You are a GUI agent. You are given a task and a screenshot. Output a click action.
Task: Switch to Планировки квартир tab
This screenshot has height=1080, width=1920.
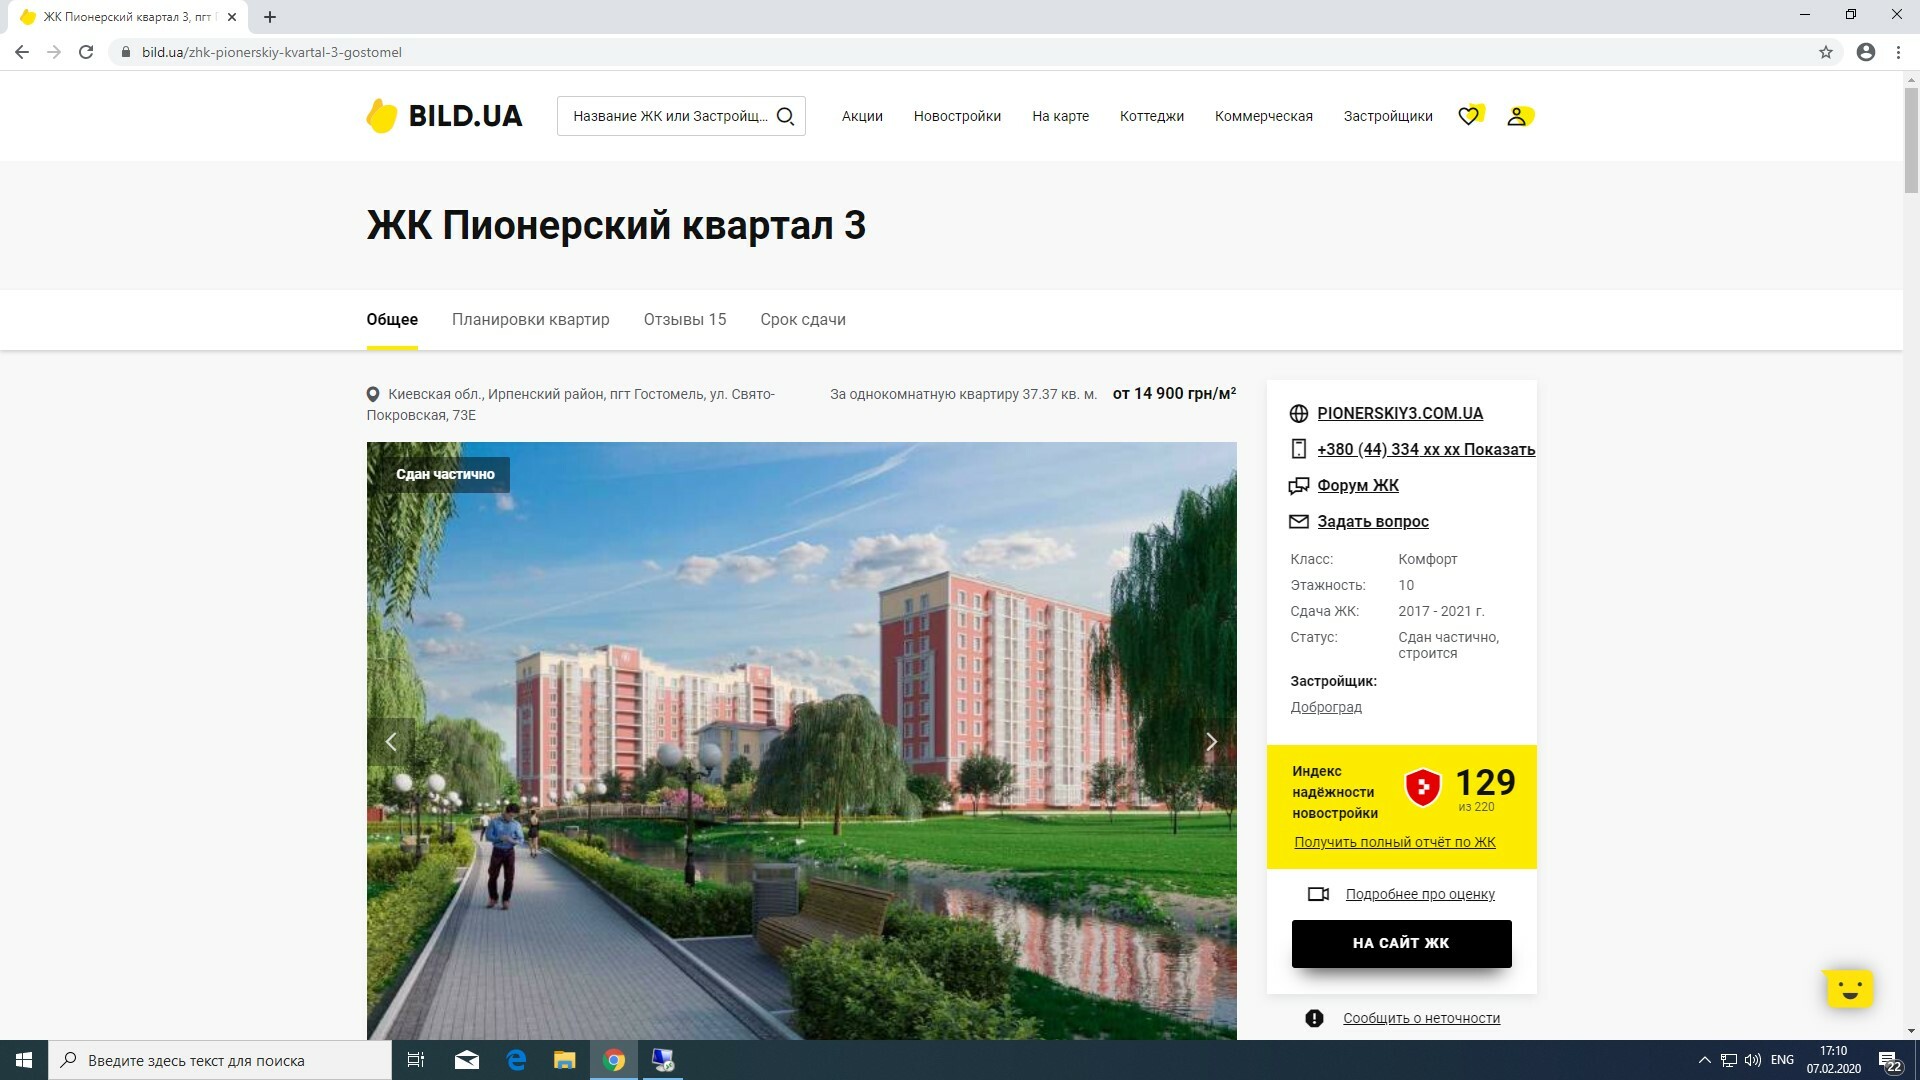530,320
